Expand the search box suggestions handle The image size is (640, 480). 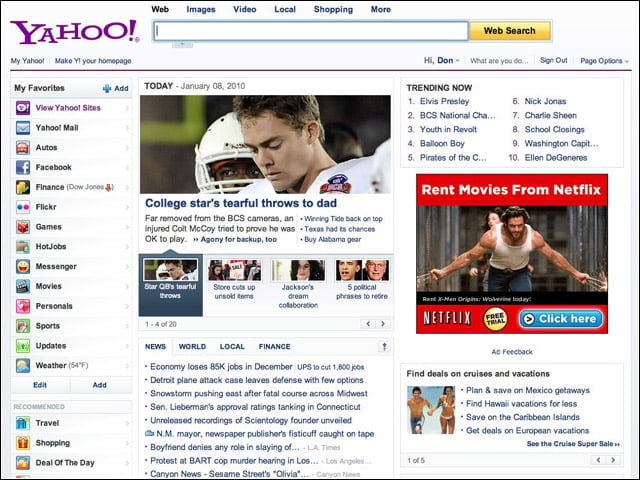[x=182, y=44]
